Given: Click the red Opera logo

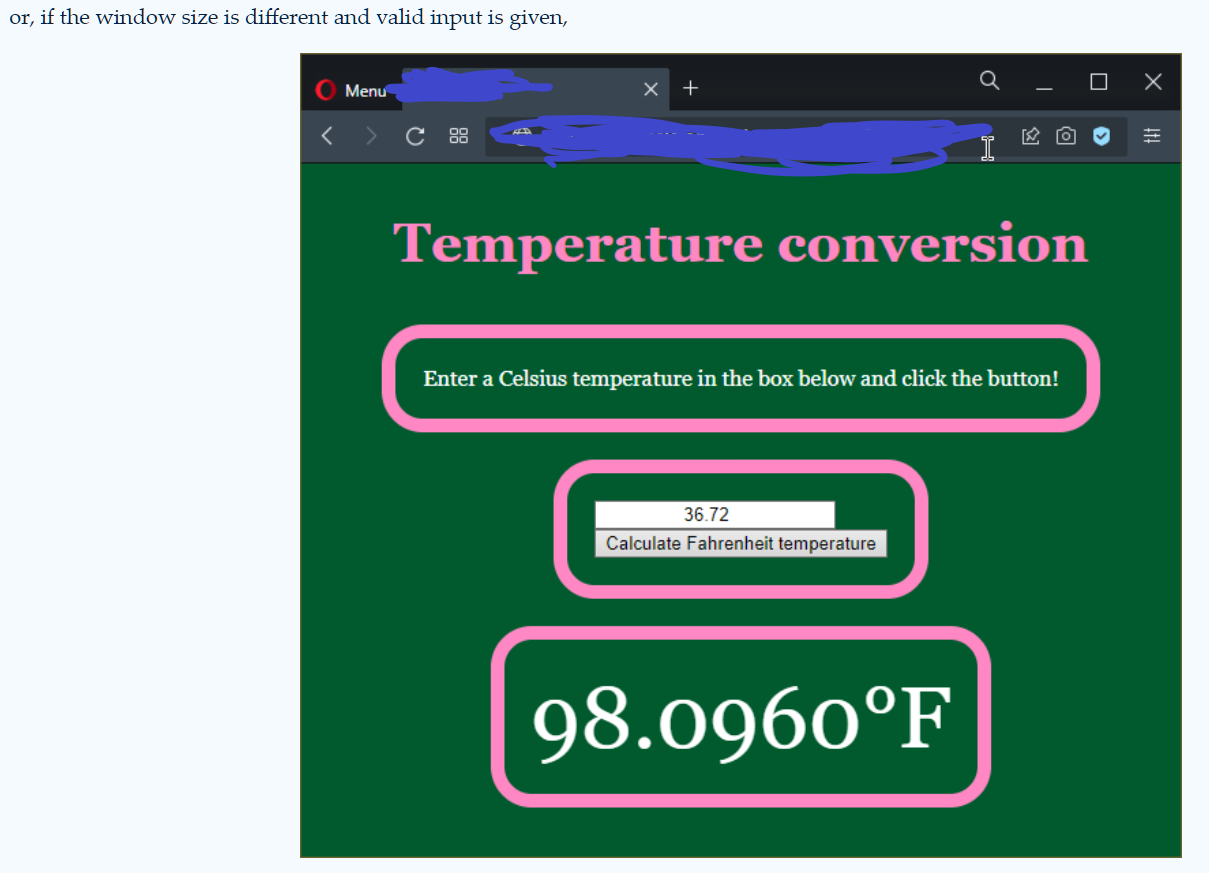Looking at the screenshot, I should click(325, 89).
